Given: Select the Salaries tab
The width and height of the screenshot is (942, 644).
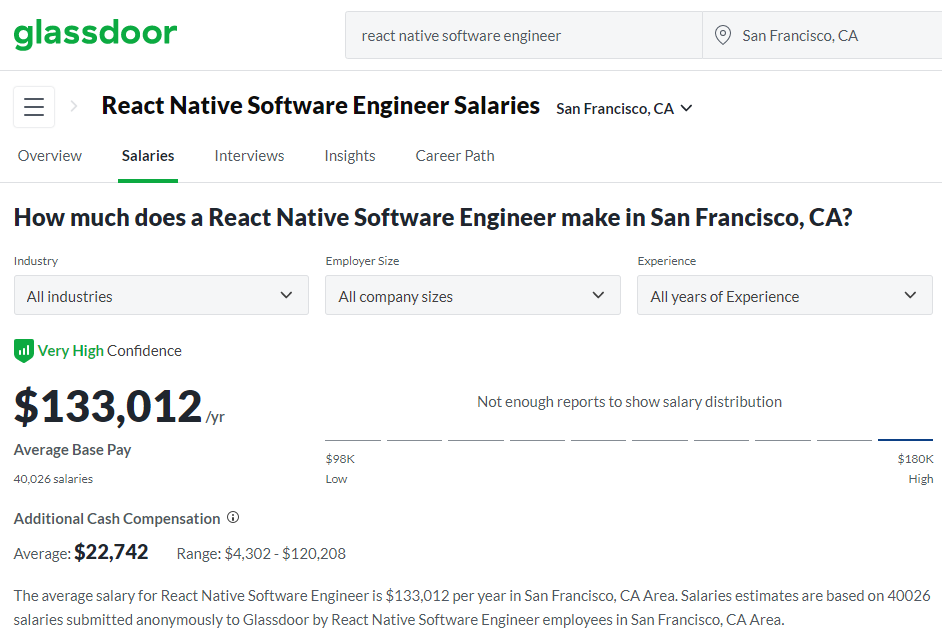Looking at the screenshot, I should click(148, 156).
